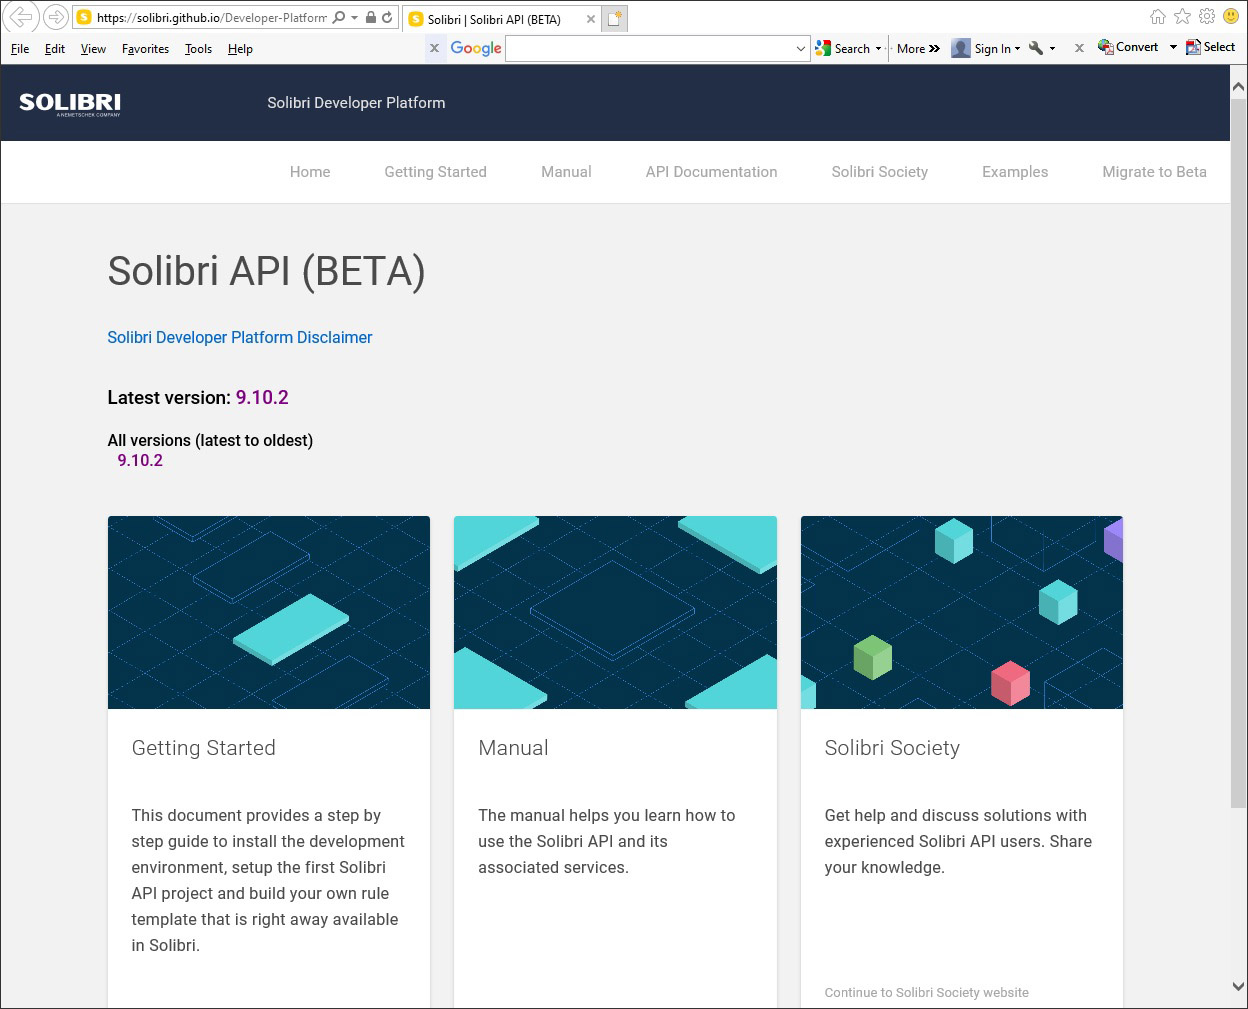Open Solibri Society in the navigation bar
Image resolution: width=1248 pixels, height=1009 pixels.
coord(880,172)
